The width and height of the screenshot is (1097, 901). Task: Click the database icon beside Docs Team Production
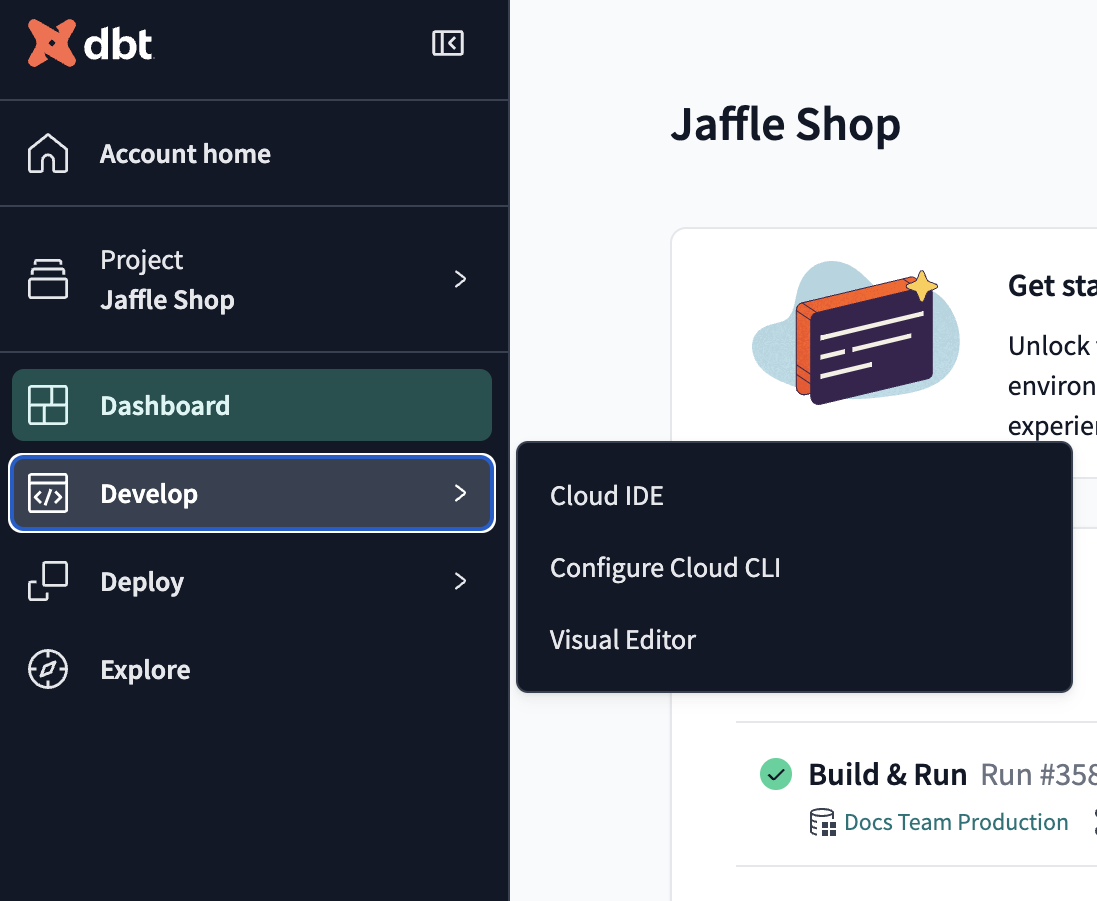click(822, 823)
